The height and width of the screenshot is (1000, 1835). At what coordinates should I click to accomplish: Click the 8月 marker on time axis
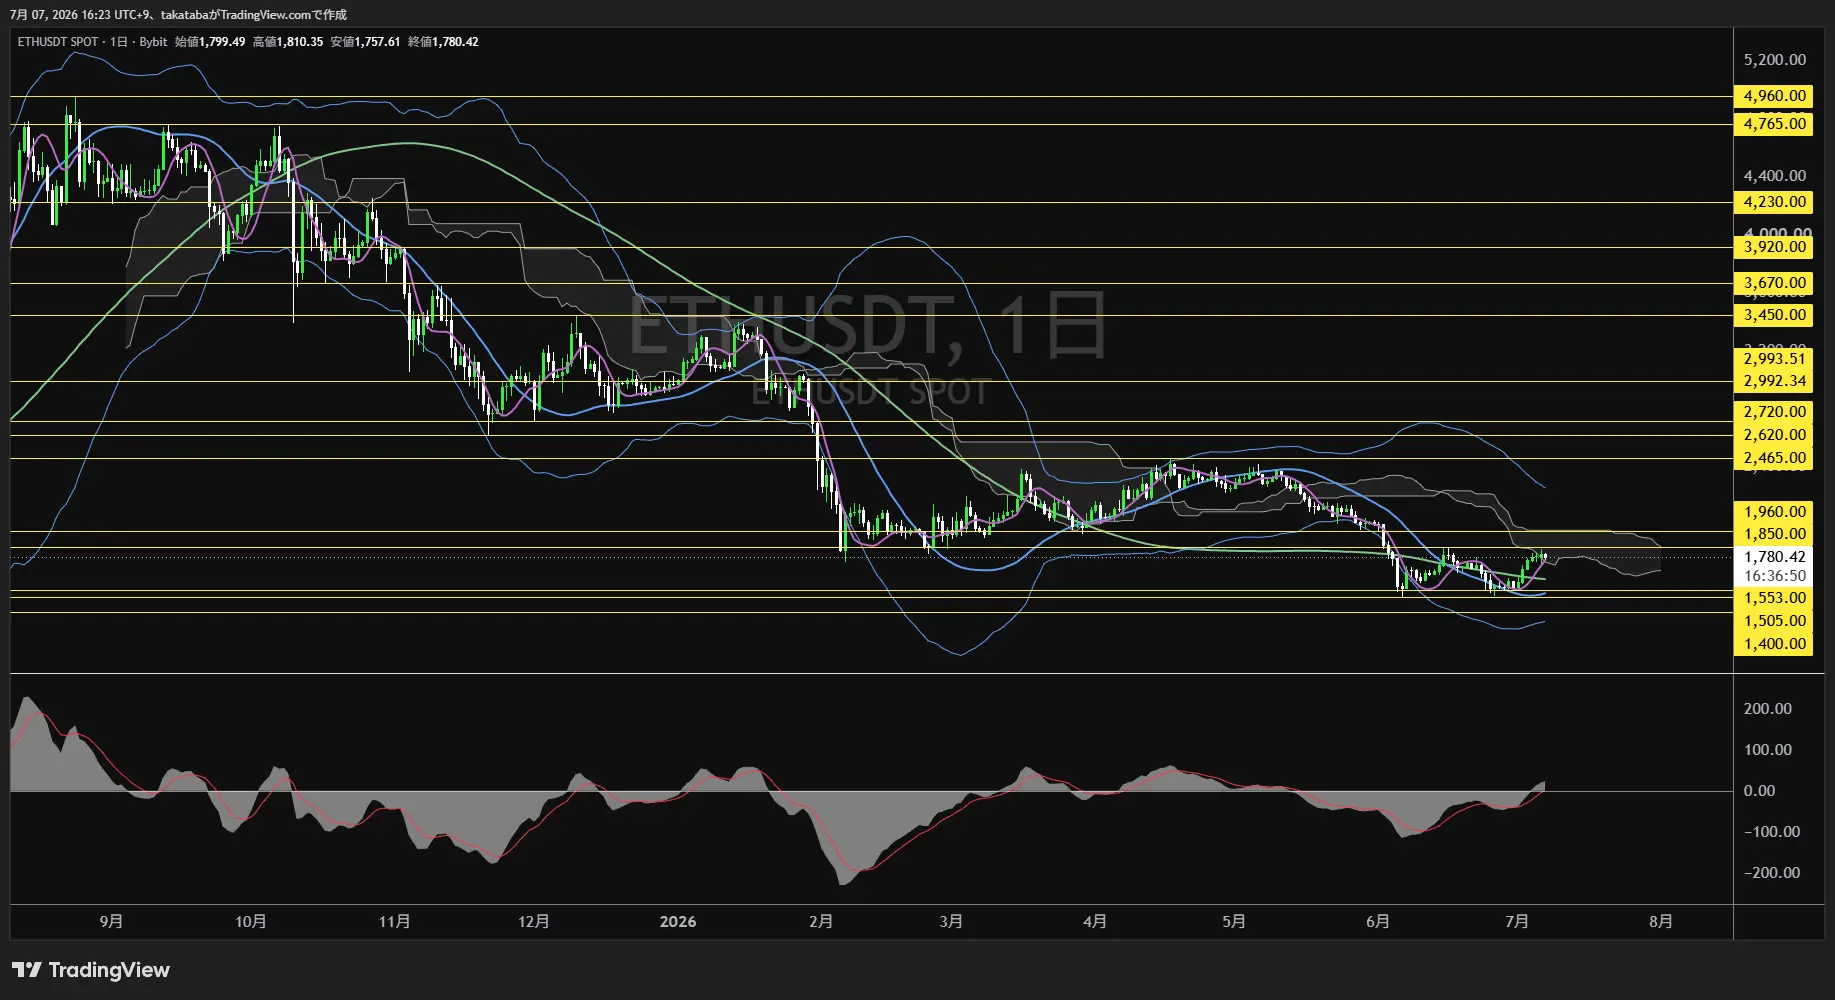pyautogui.click(x=1661, y=921)
